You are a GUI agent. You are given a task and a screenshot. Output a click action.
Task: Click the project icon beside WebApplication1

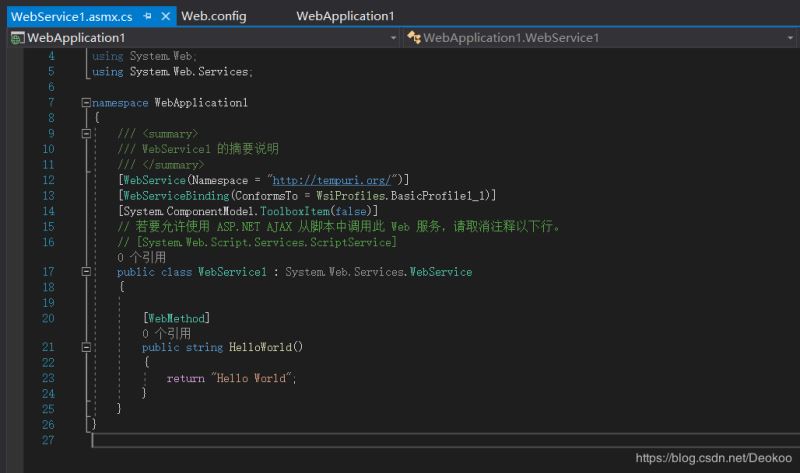pos(17,38)
